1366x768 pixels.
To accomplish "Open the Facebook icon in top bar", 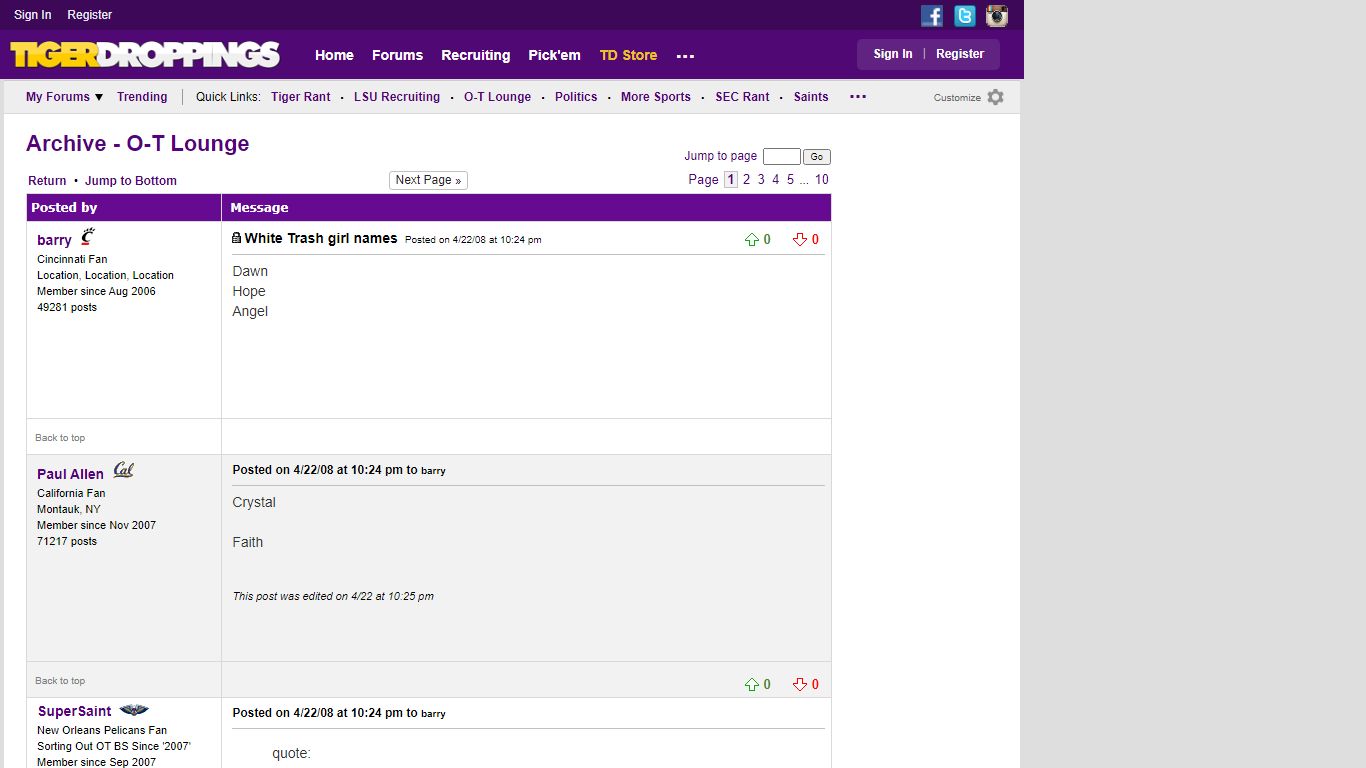I will (x=932, y=15).
